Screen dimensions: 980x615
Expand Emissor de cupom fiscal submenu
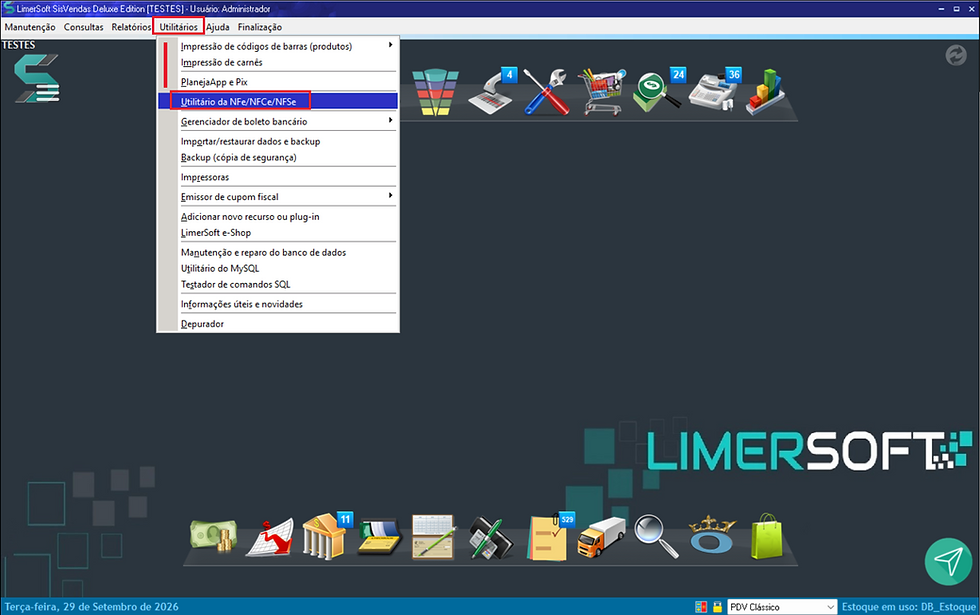[x=279, y=196]
